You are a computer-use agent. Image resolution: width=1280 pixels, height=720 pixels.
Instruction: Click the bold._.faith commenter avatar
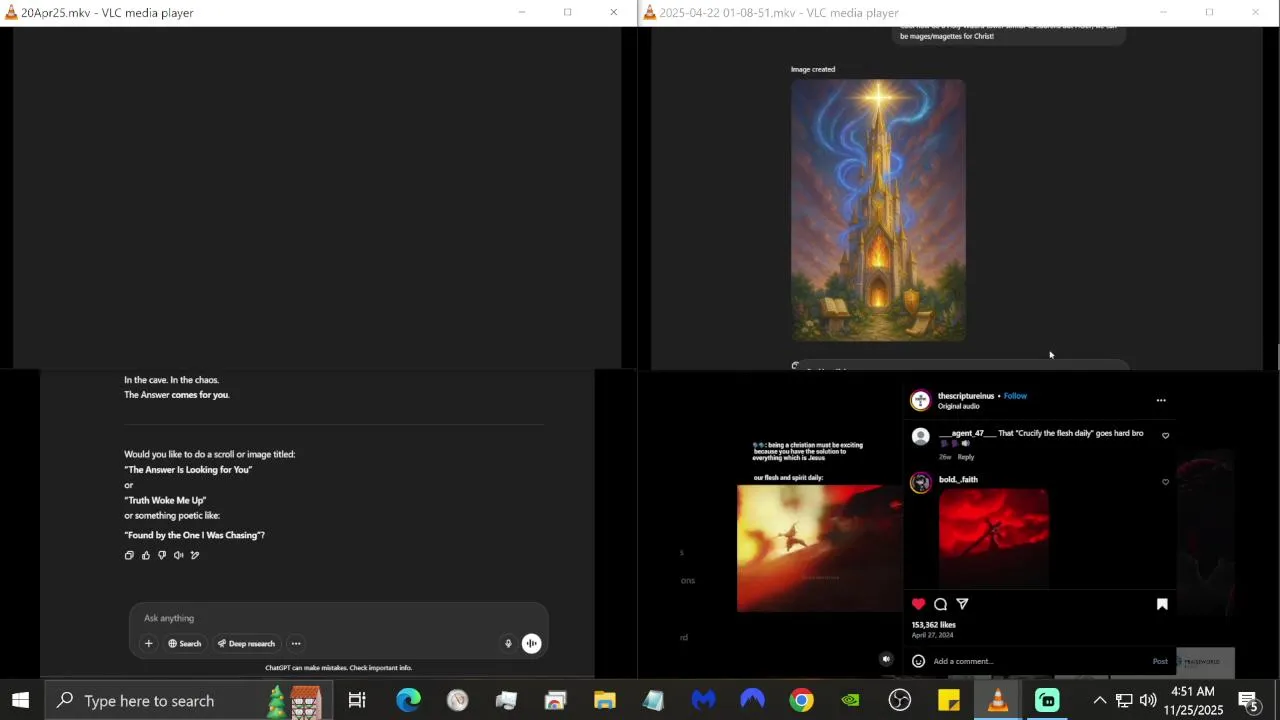(x=920, y=482)
